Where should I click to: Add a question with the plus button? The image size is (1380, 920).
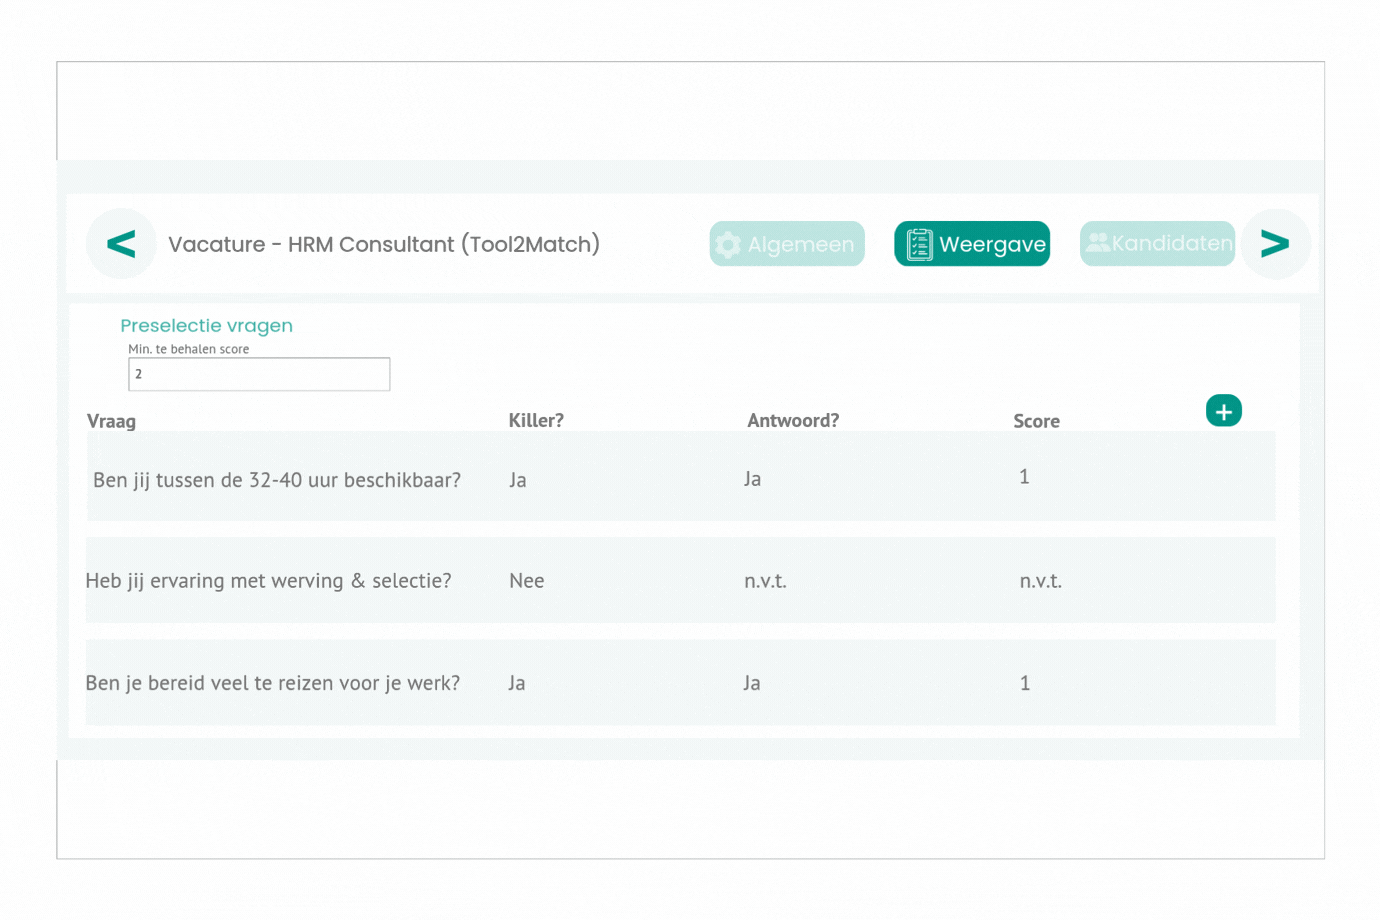pos(1223,411)
